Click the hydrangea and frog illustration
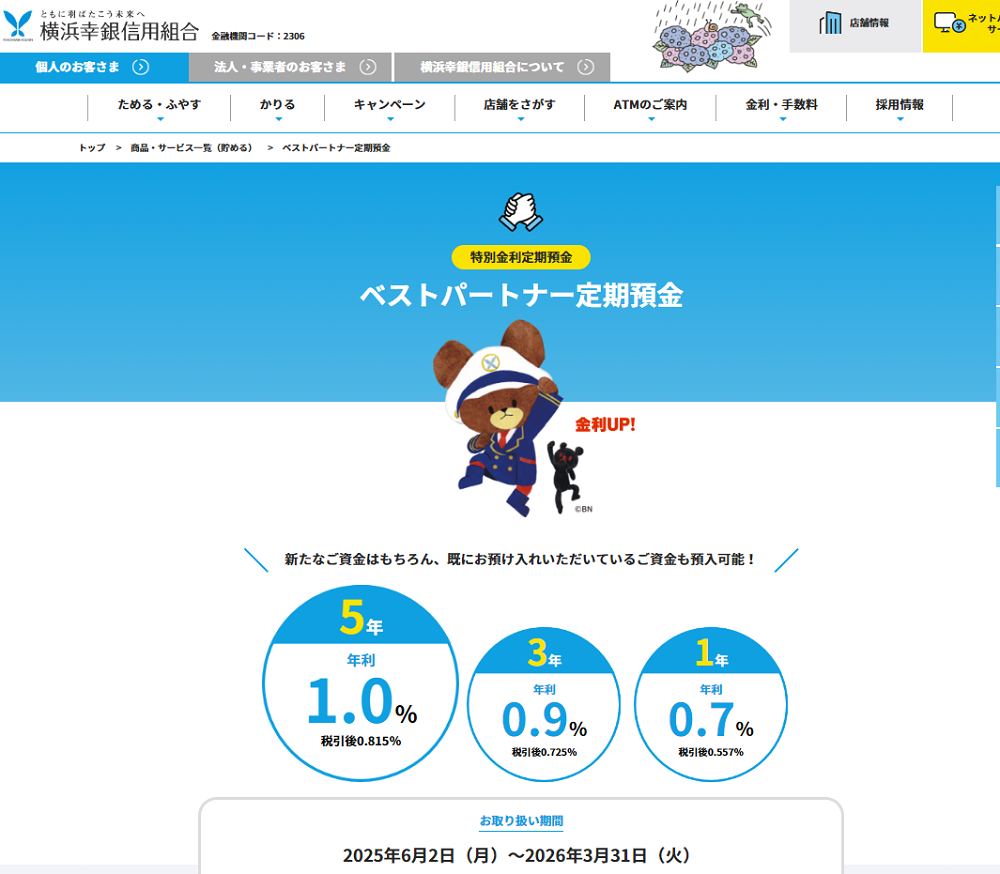 click(712, 36)
